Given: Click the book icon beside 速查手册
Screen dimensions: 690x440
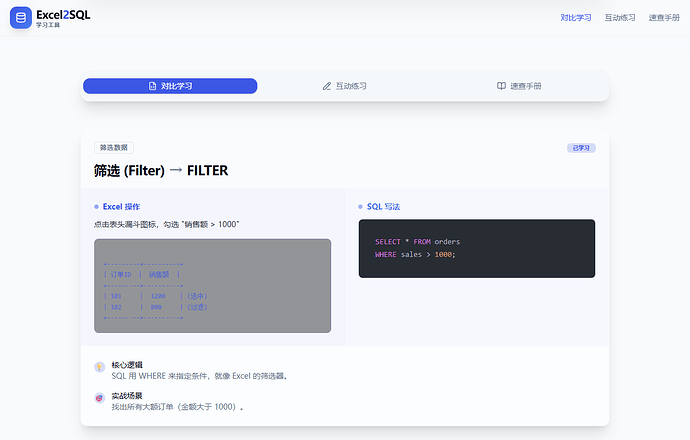Looking at the screenshot, I should 501,86.
